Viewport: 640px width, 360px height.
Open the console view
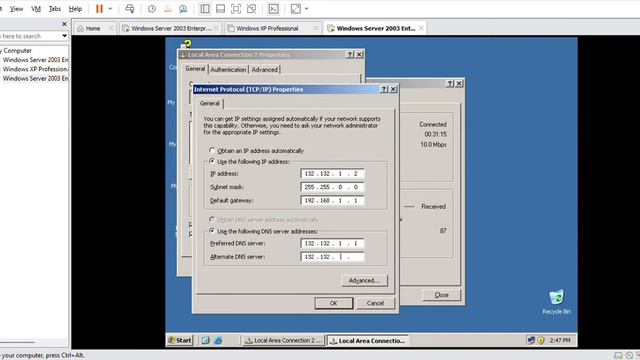(273, 9)
